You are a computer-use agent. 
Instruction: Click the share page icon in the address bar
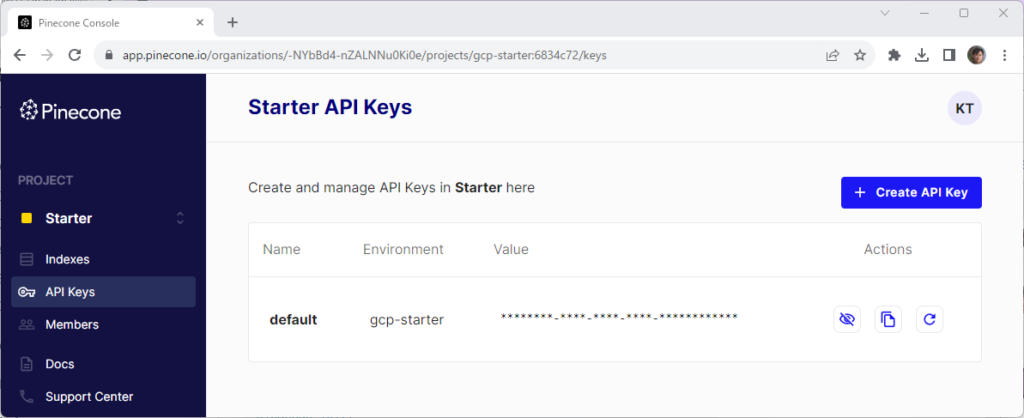(x=832, y=56)
